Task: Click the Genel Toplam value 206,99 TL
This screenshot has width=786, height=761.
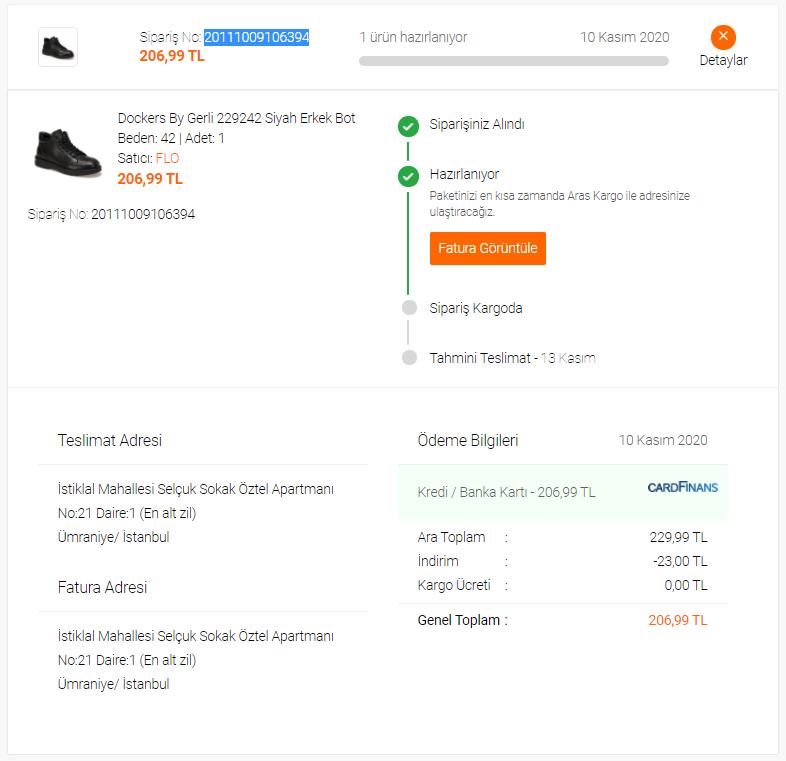Action: click(678, 621)
